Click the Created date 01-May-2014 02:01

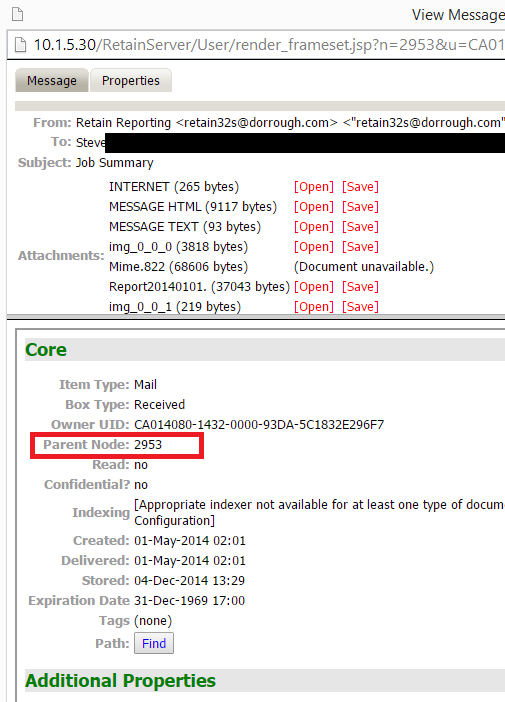pyautogui.click(x=190, y=541)
